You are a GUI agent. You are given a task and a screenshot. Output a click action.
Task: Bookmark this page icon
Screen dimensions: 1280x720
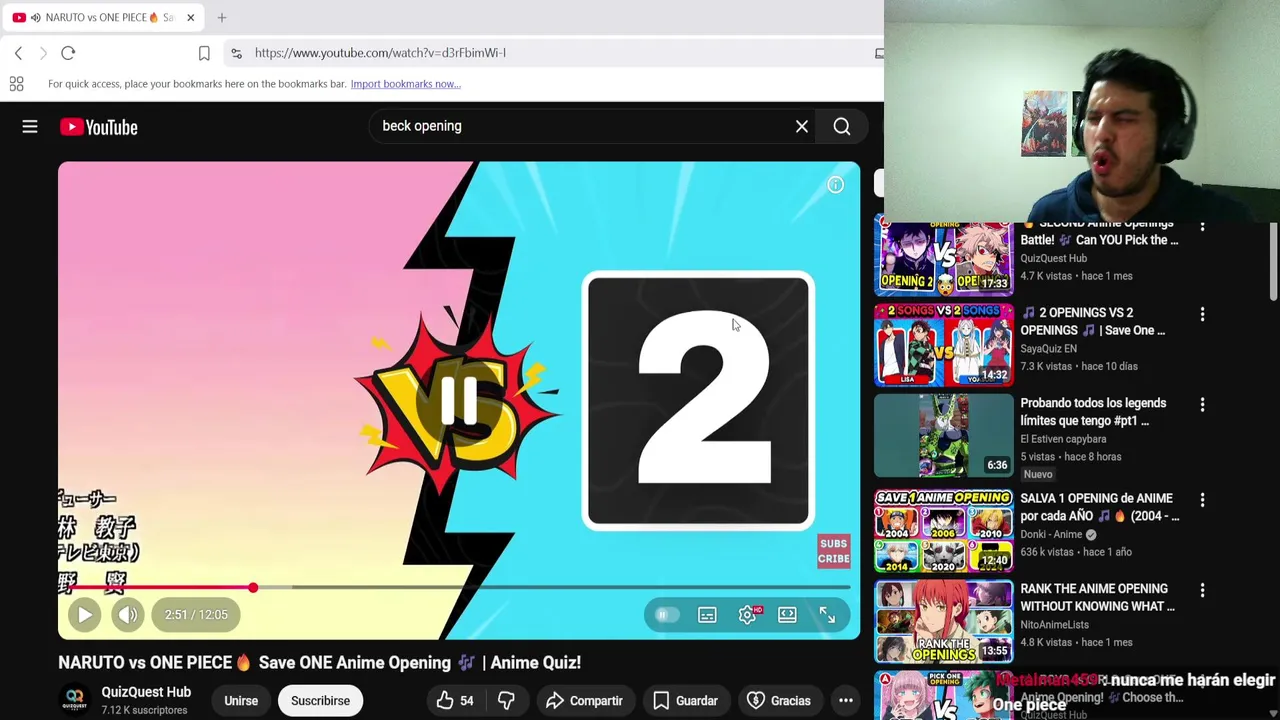(204, 53)
